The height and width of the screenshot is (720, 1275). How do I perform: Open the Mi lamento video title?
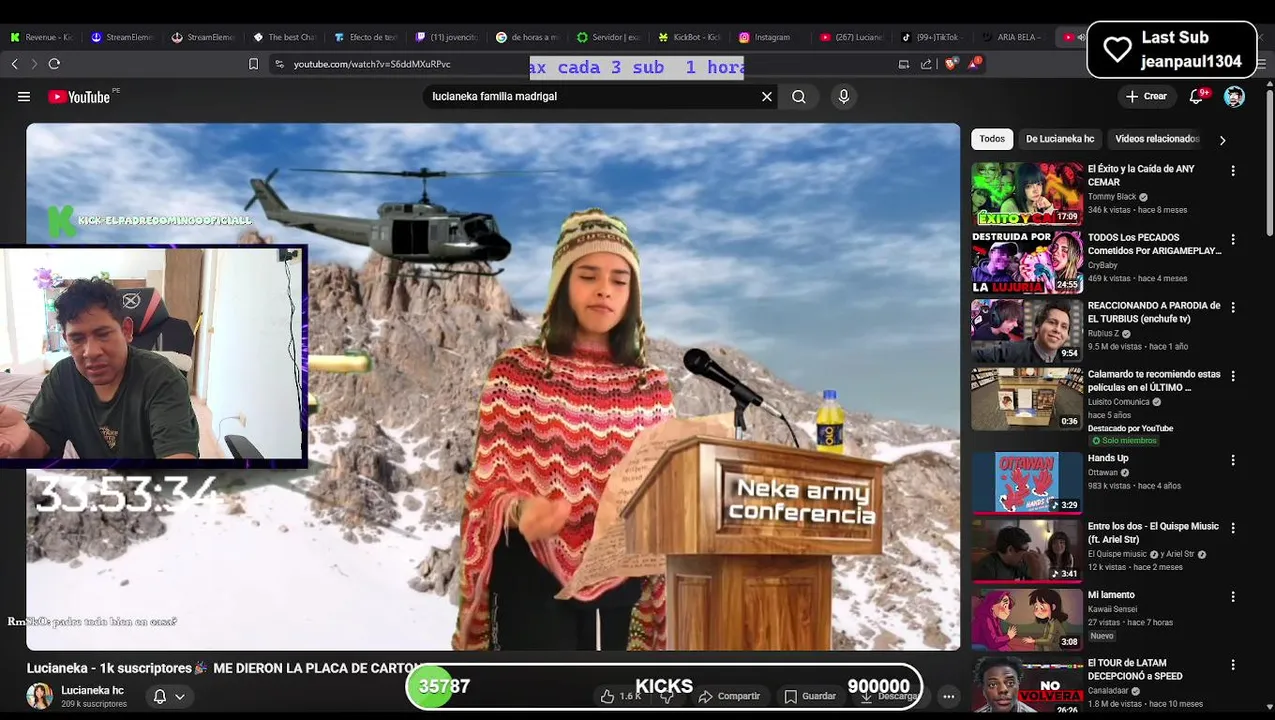tap(1110, 595)
